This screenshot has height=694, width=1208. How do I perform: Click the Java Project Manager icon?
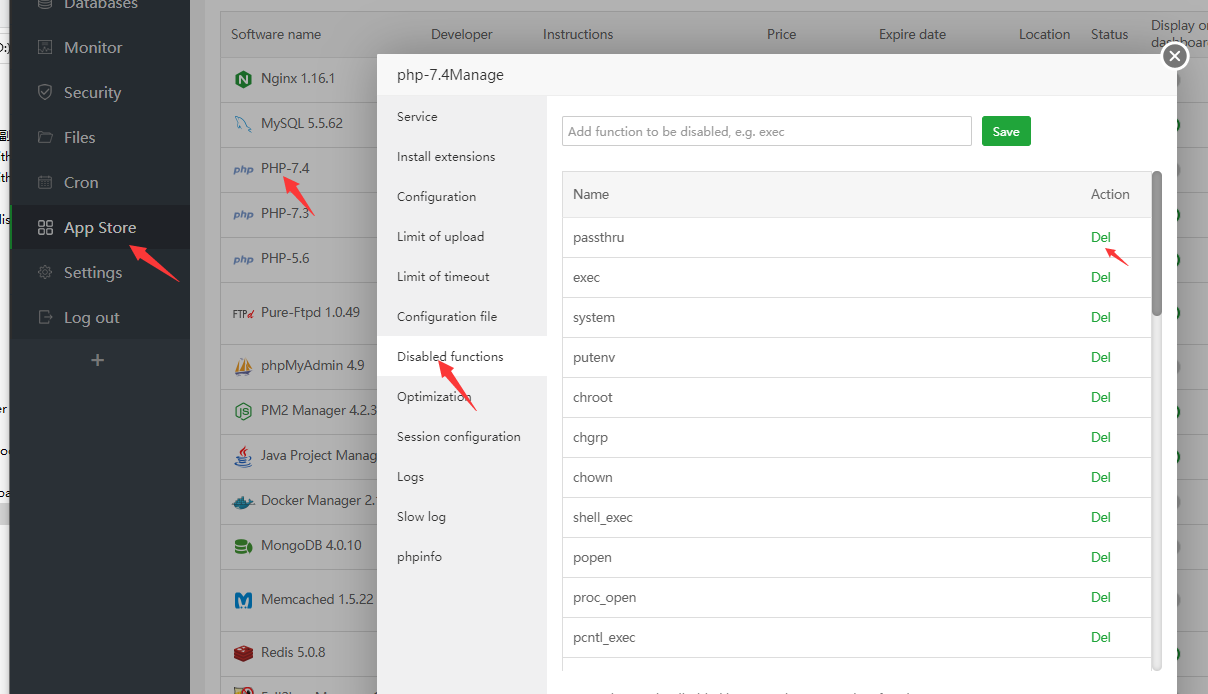pyautogui.click(x=243, y=456)
